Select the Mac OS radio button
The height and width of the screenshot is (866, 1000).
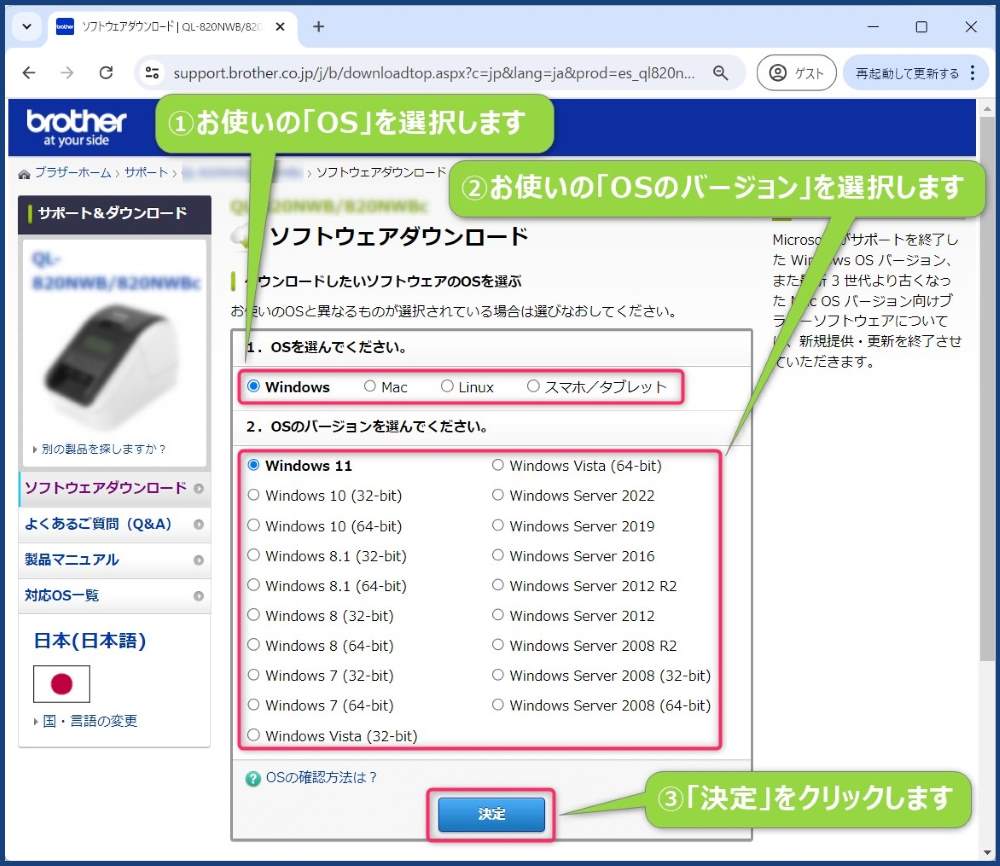pyautogui.click(x=369, y=386)
